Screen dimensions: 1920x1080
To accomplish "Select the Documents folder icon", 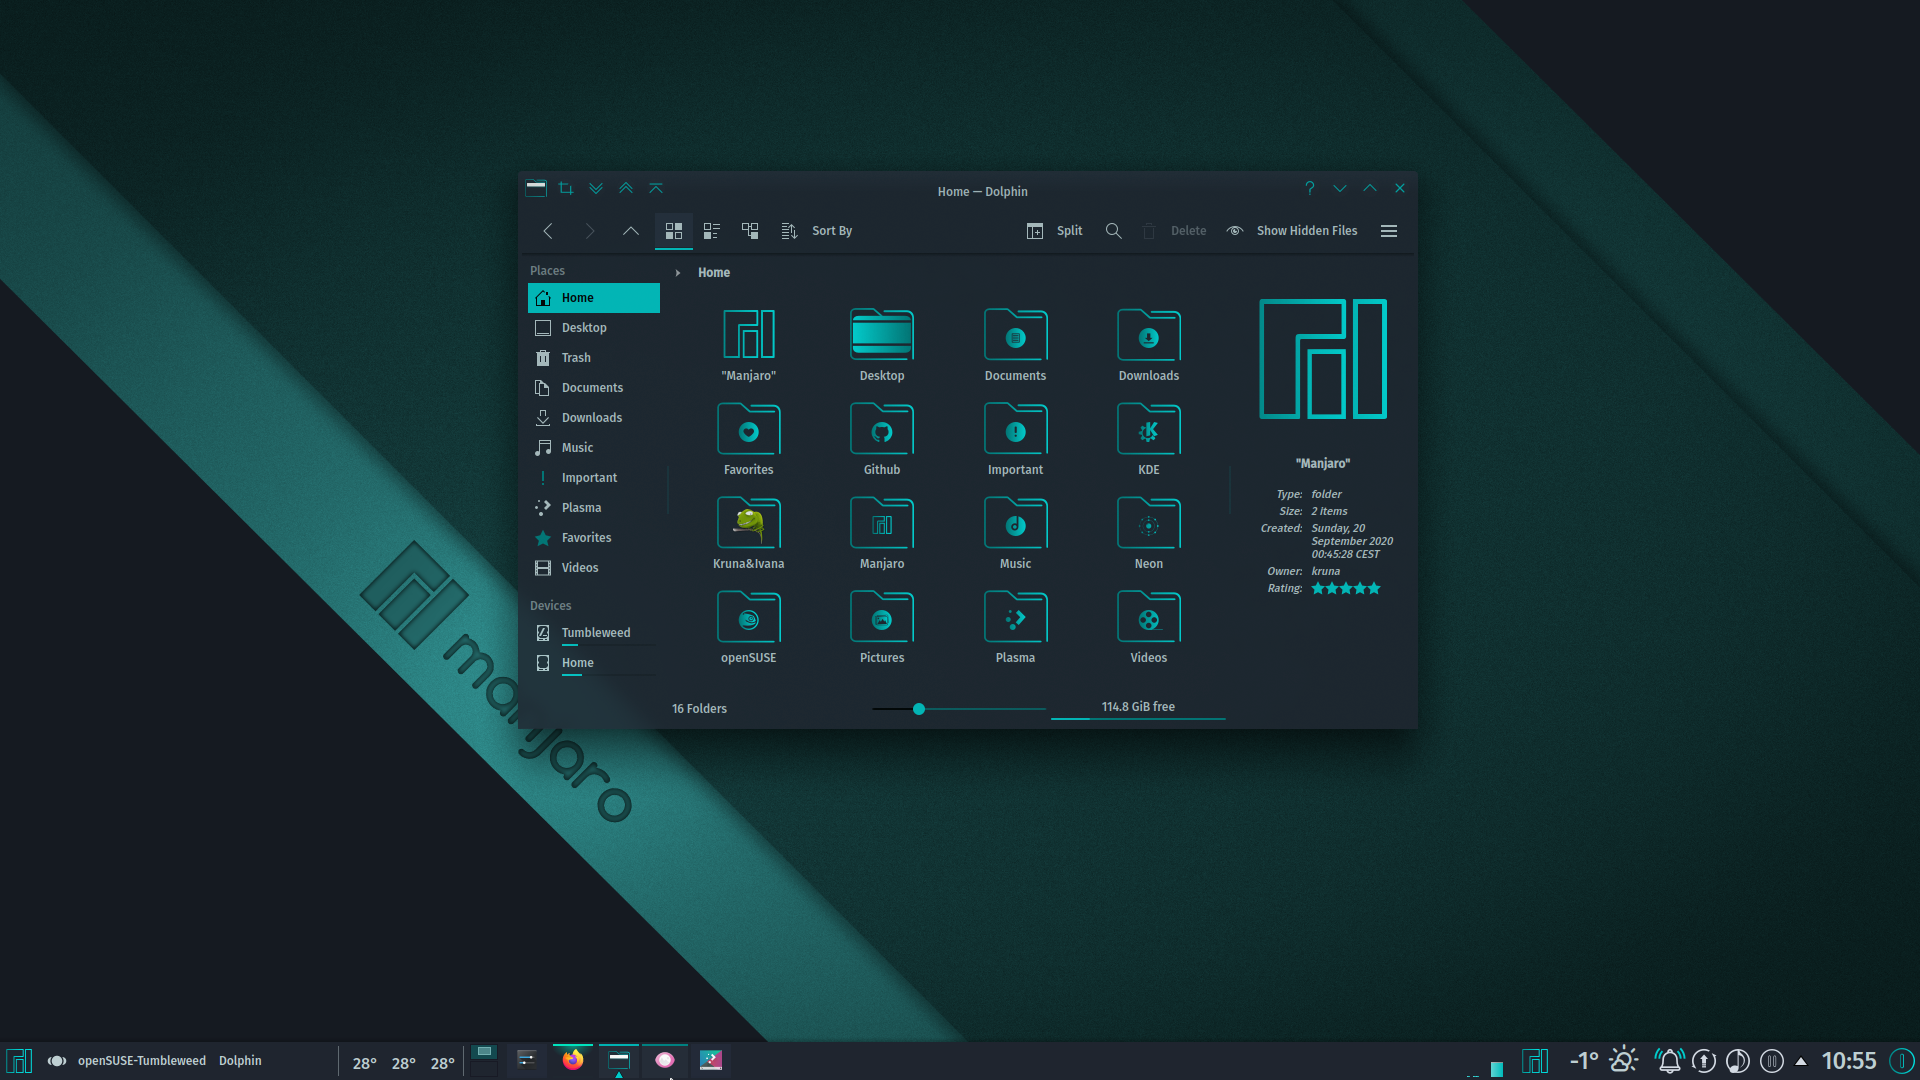I will pyautogui.click(x=1015, y=334).
